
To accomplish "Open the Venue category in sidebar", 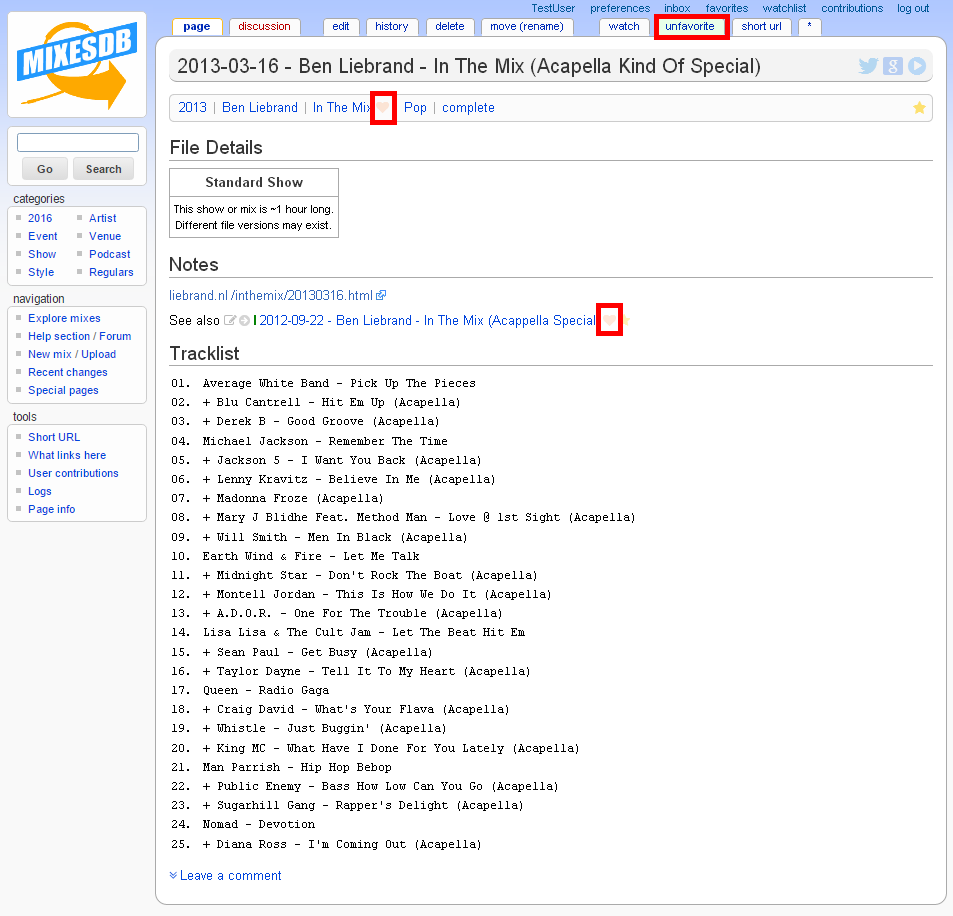I will point(105,236).
